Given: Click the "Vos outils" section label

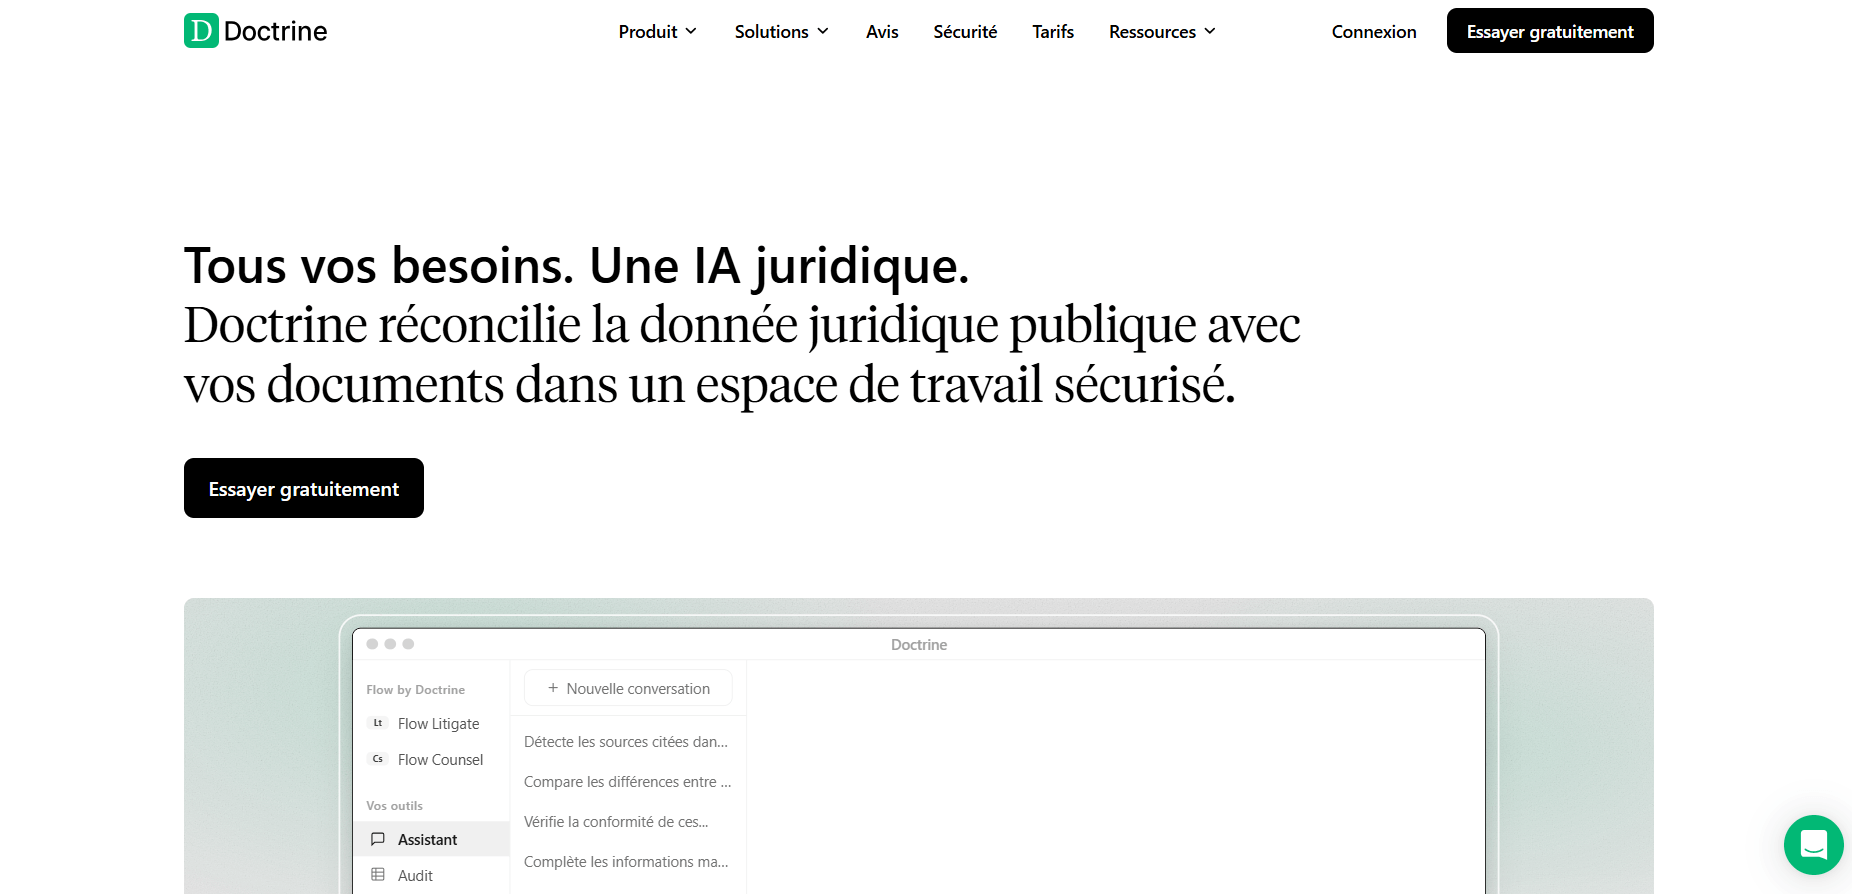Looking at the screenshot, I should tap(394, 806).
